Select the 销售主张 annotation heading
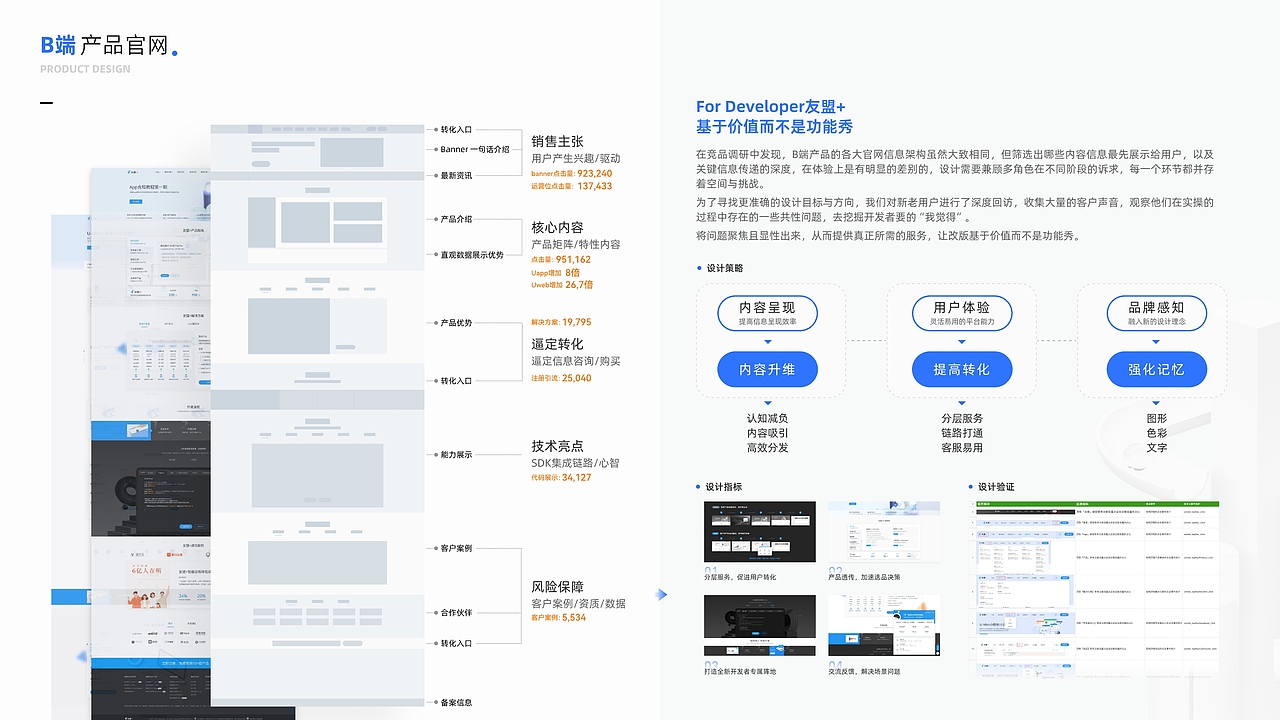The image size is (1280, 720). pos(559,140)
